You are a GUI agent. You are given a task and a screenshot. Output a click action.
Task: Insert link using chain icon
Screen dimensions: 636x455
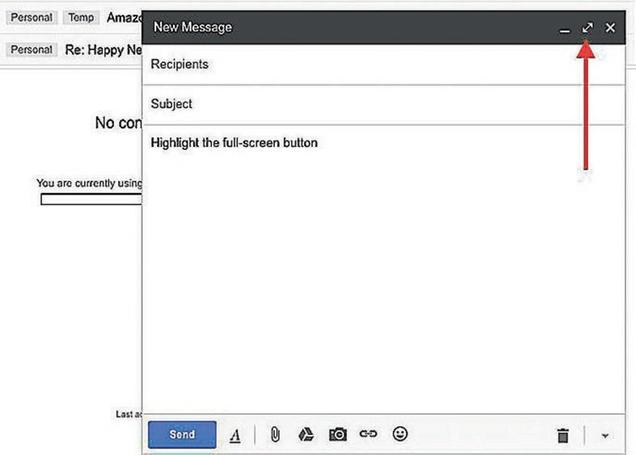[x=368, y=434]
